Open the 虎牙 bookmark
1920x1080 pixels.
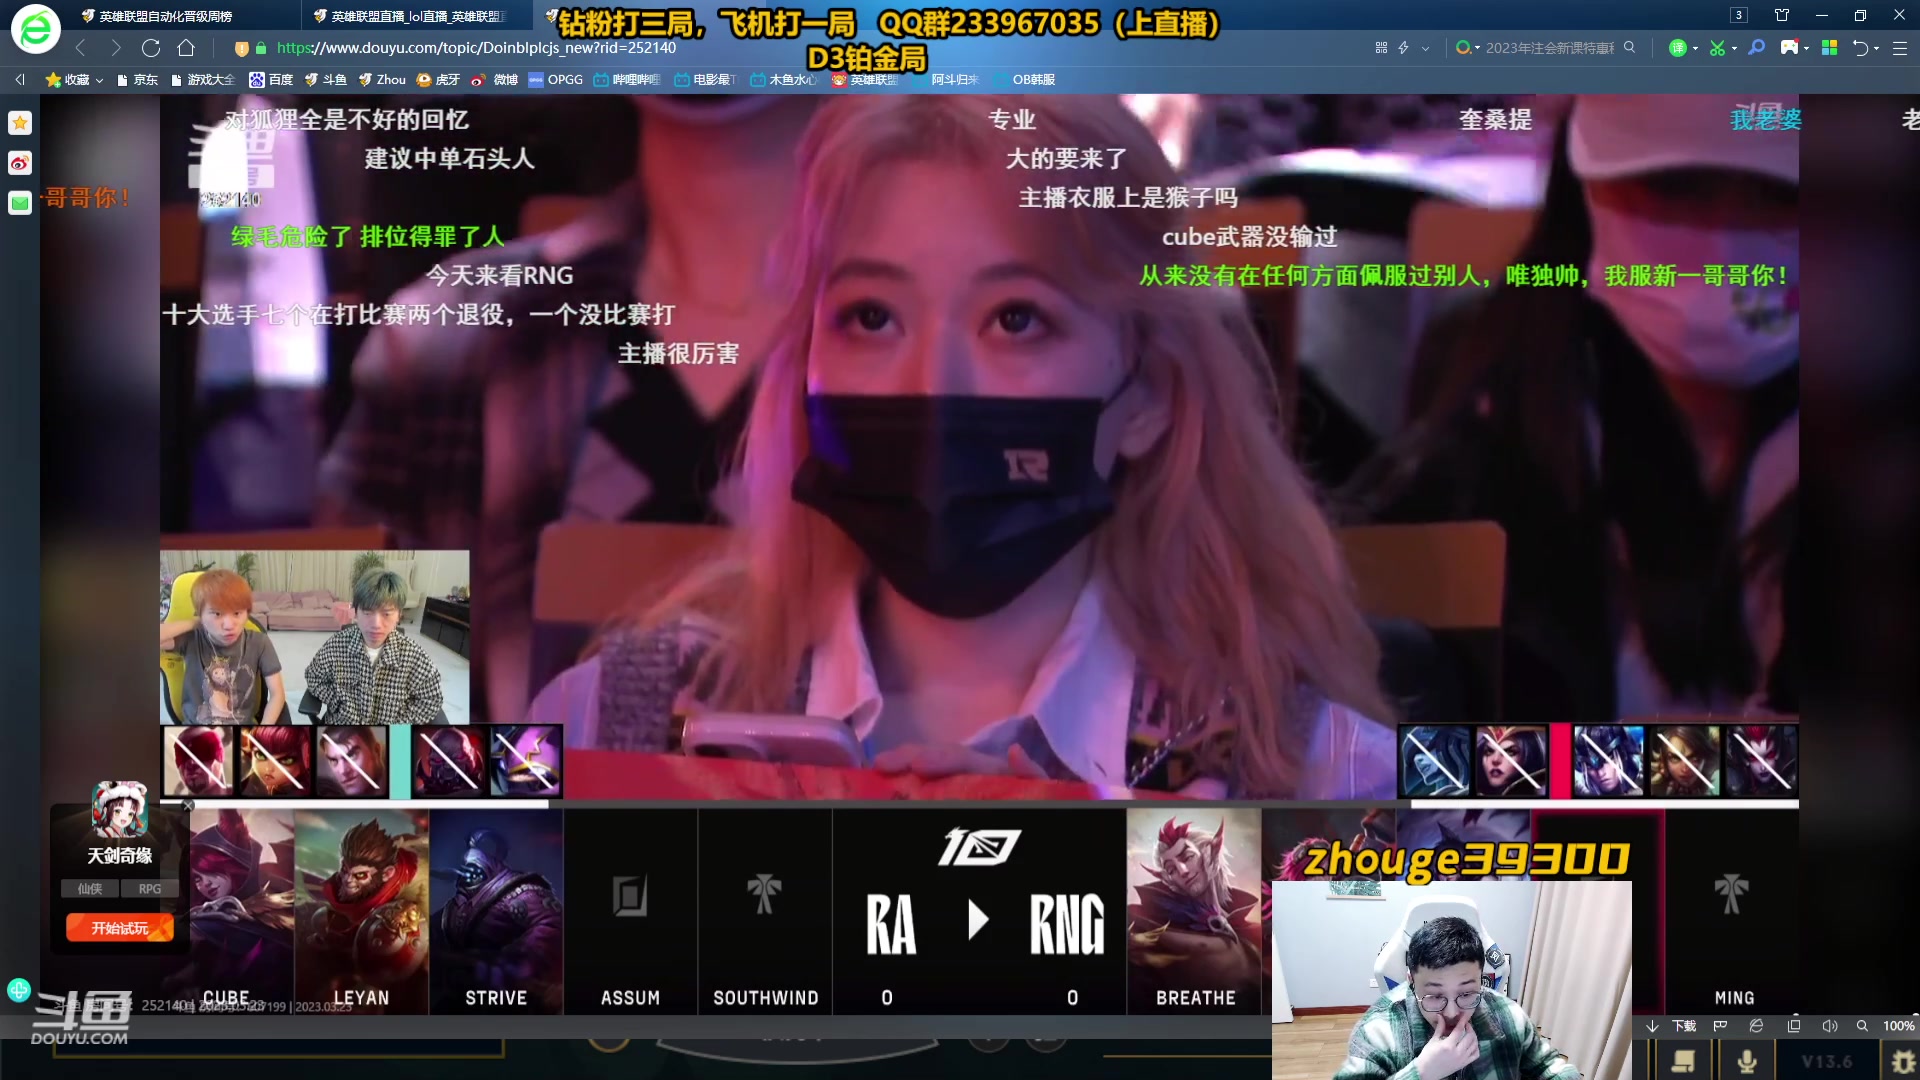(x=438, y=80)
